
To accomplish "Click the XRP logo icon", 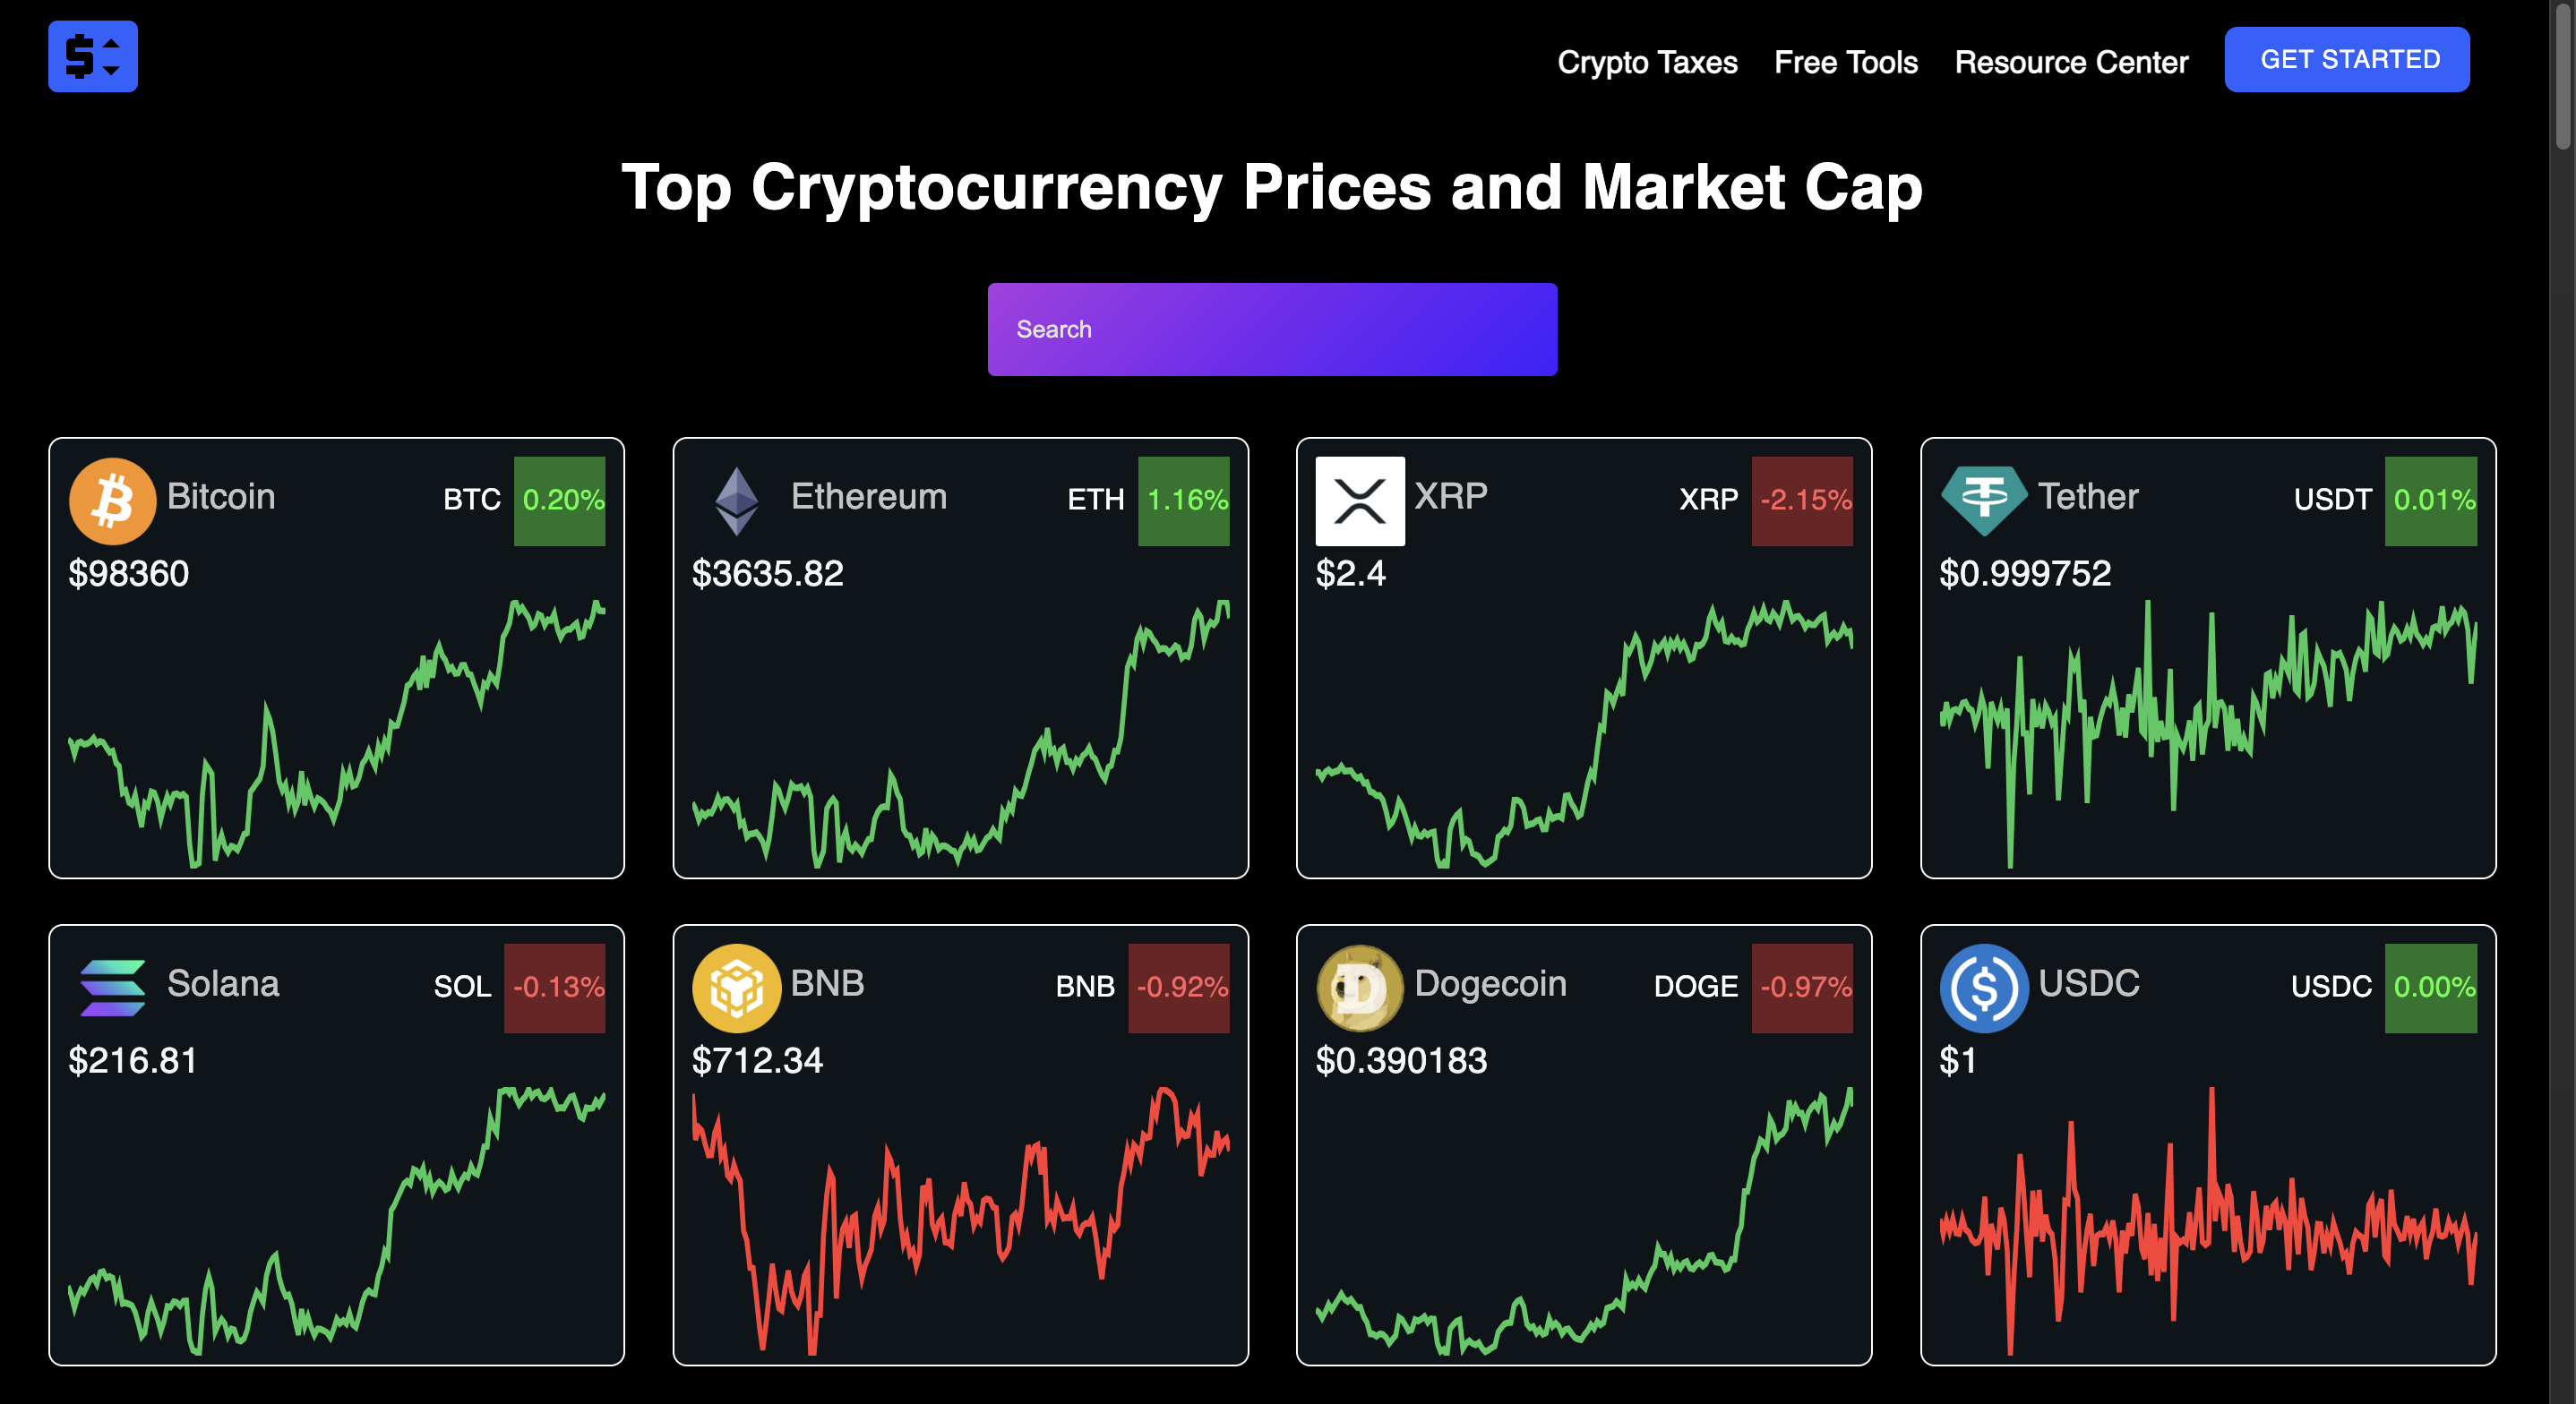I will [1359, 501].
